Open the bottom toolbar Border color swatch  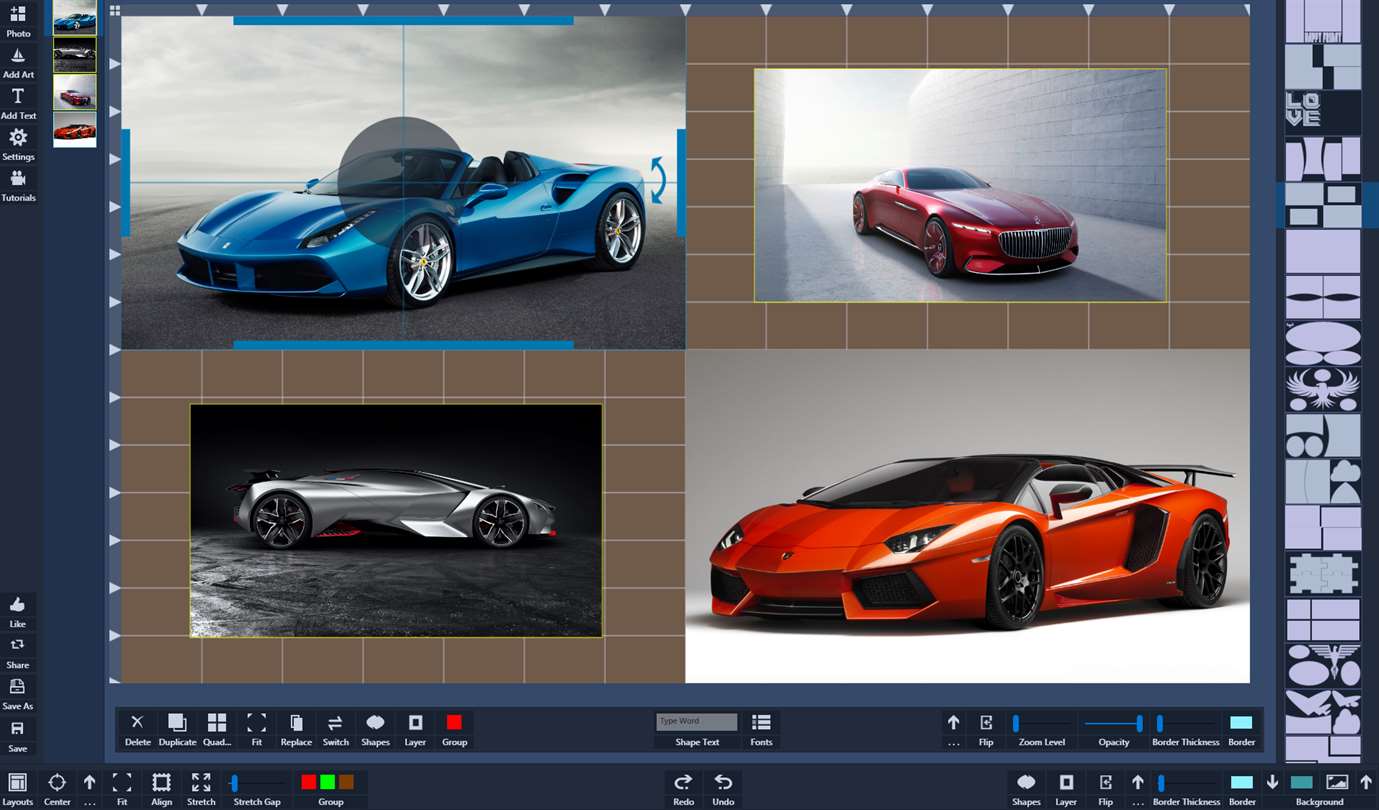click(1242, 782)
